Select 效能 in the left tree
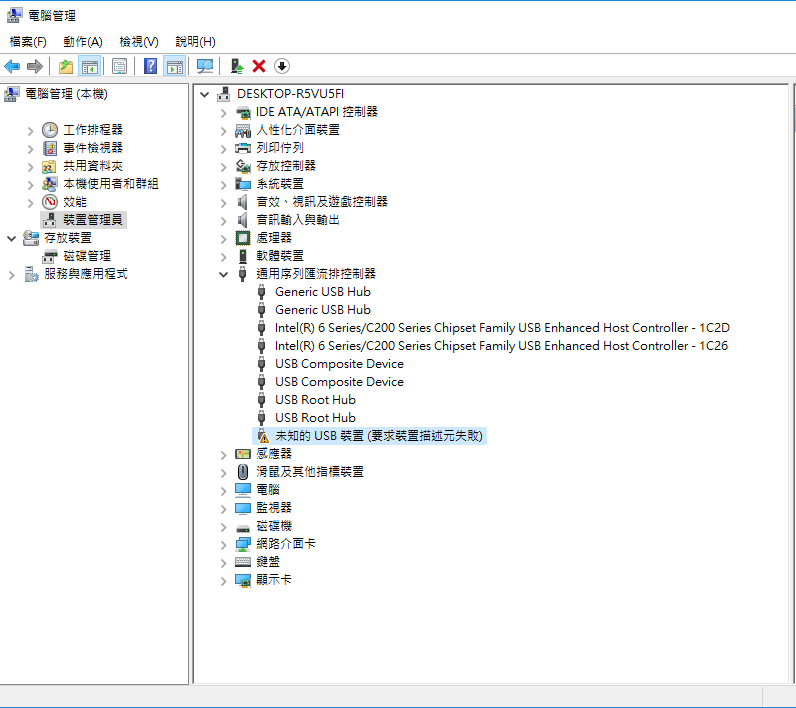Image resolution: width=796 pixels, height=708 pixels. 75,202
